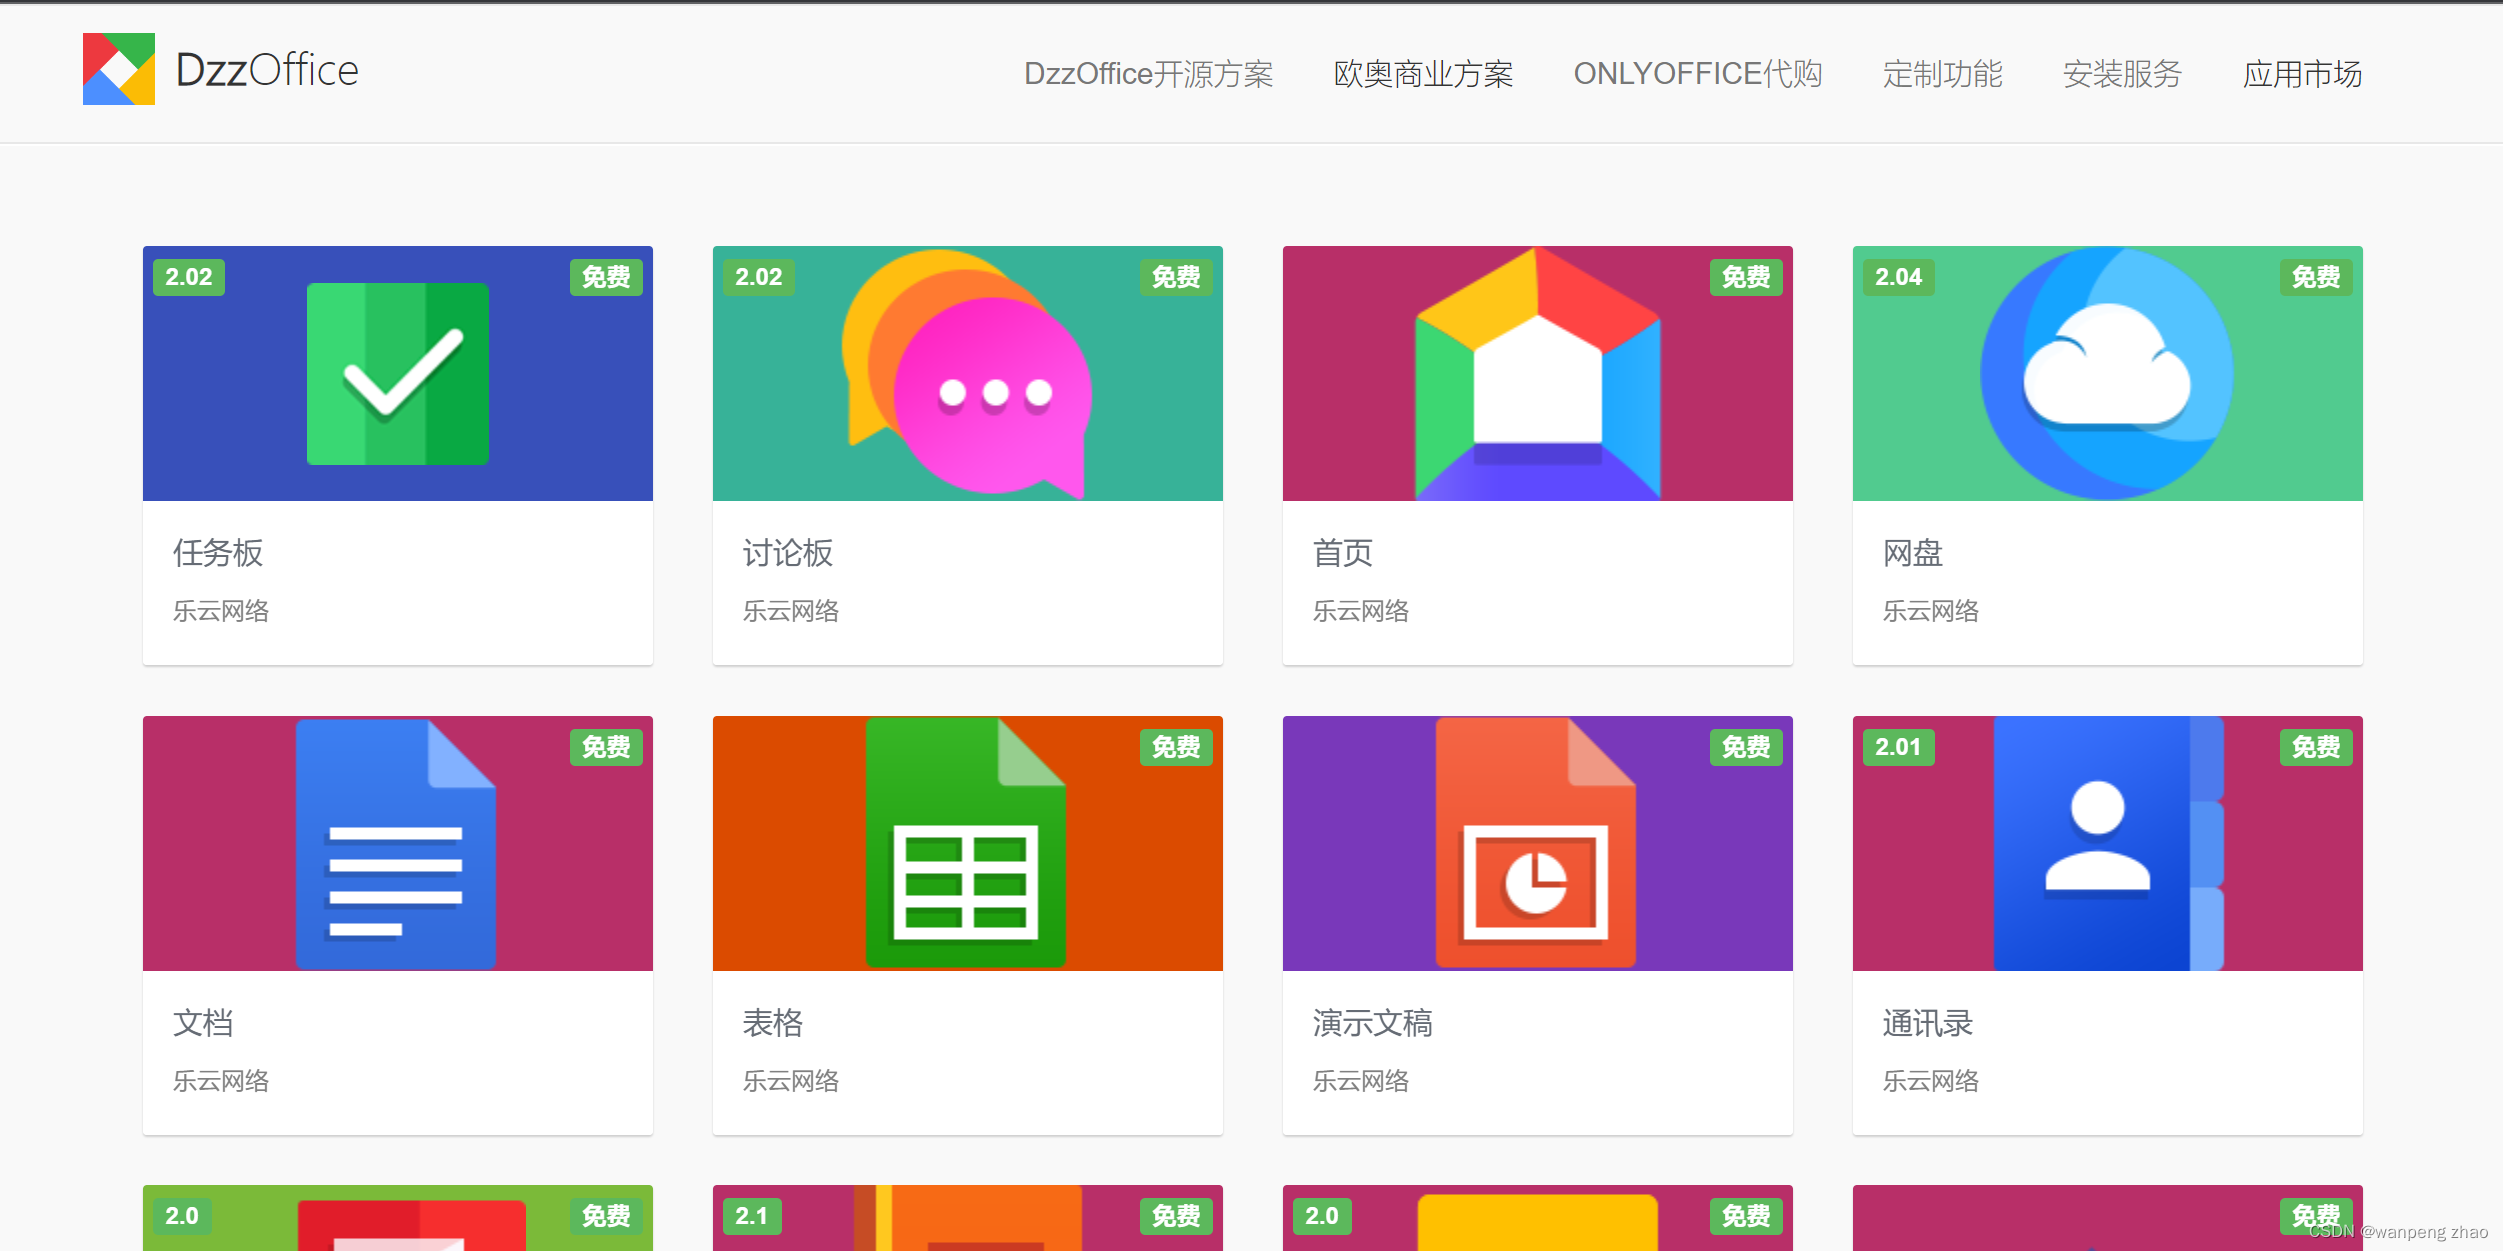Click the 定制功能 navigation link
Screen dimensions: 2503x1251
1941,73
